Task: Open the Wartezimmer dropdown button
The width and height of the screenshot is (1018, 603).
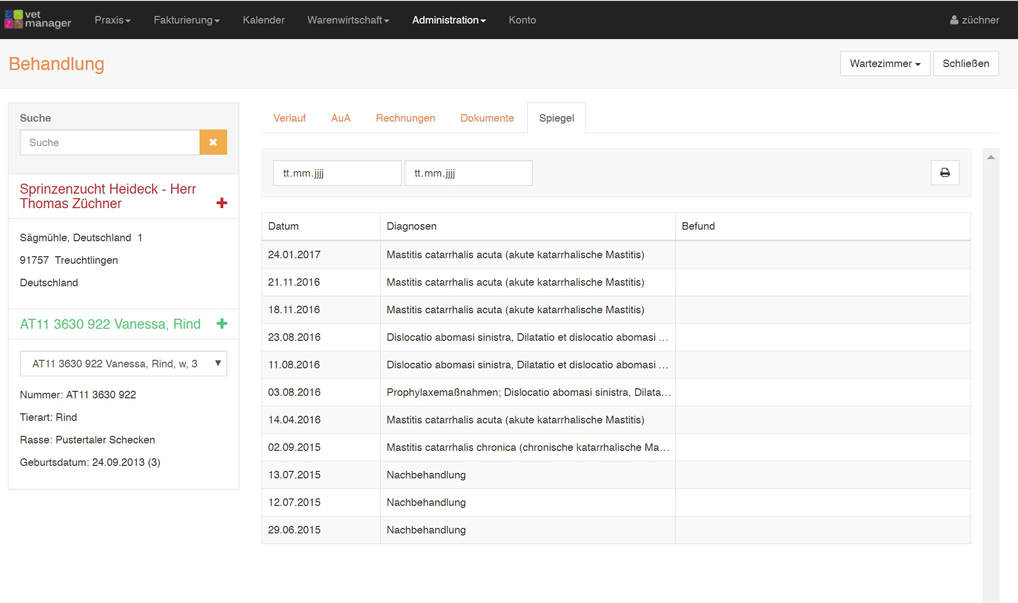Action: [x=884, y=64]
